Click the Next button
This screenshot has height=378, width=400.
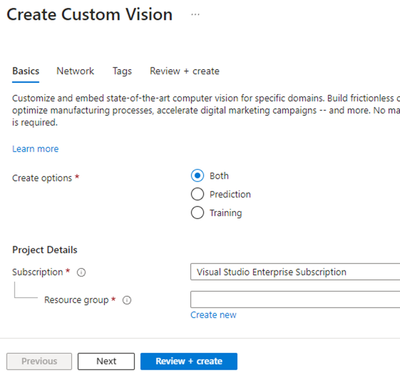click(x=106, y=361)
